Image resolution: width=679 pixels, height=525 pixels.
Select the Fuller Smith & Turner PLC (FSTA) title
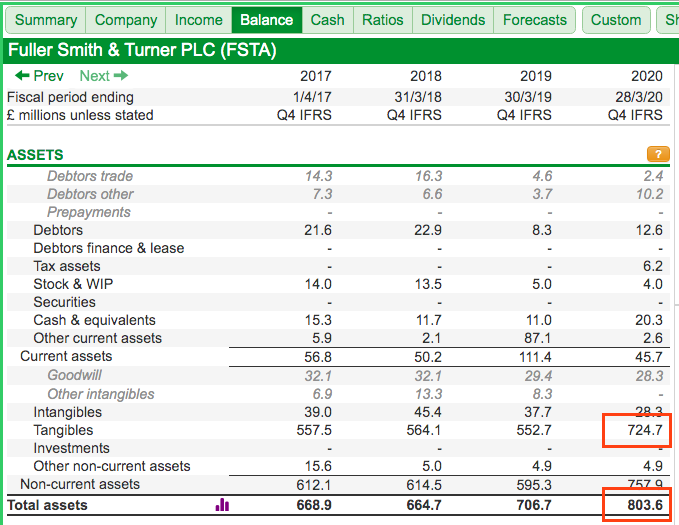142,50
